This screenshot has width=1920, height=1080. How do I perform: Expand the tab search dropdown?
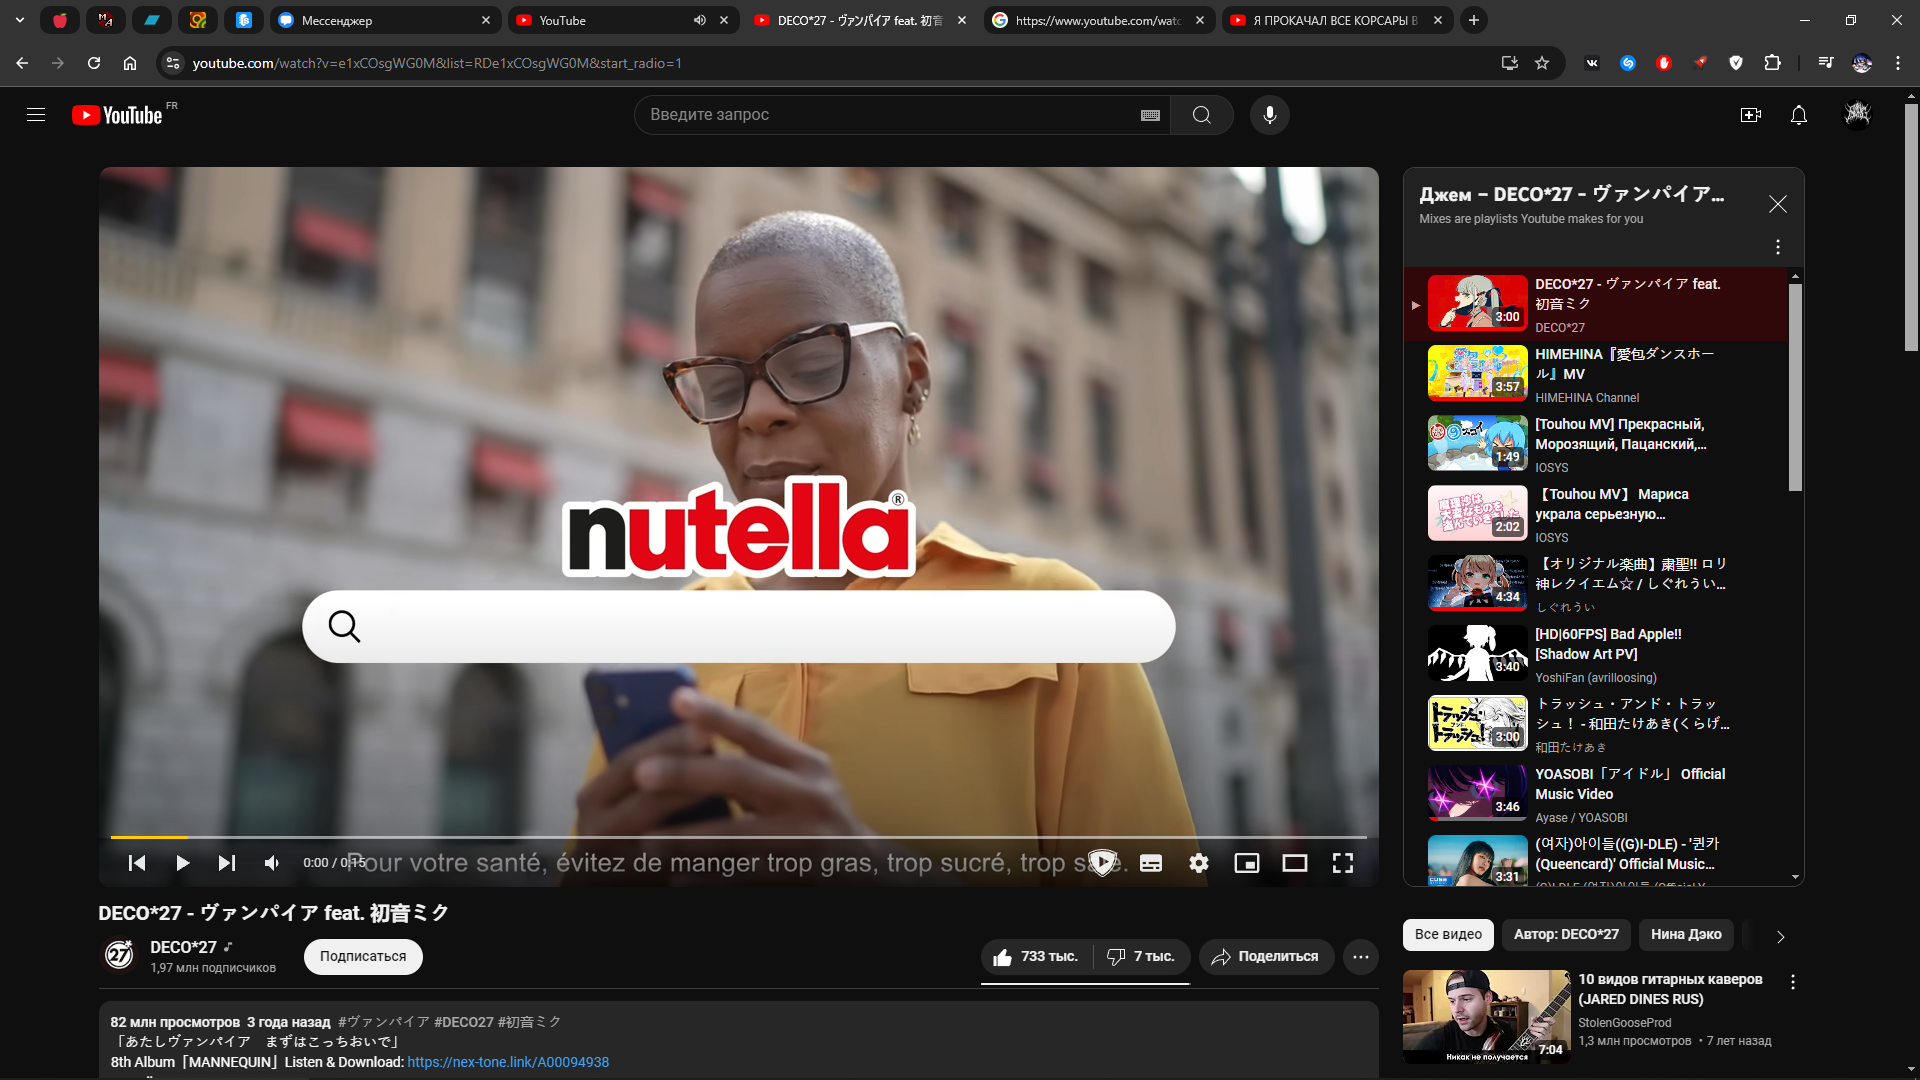point(20,20)
